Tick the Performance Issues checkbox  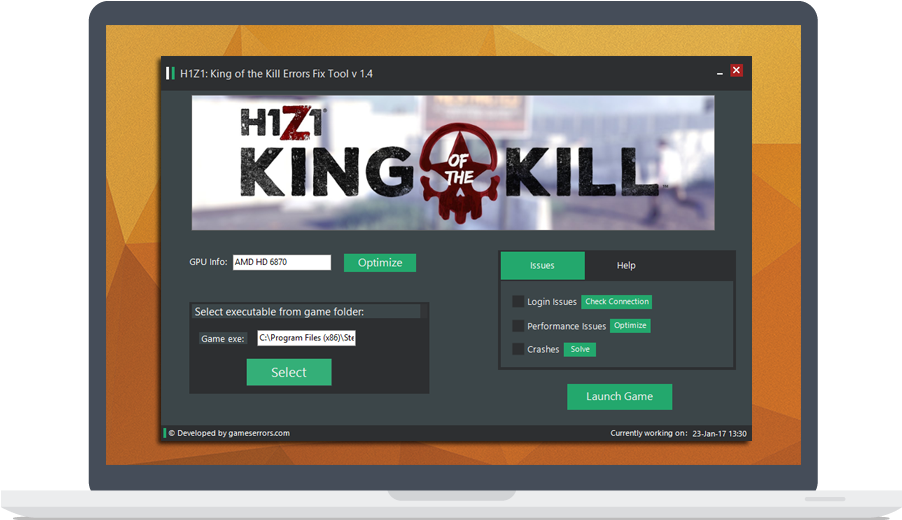point(518,326)
